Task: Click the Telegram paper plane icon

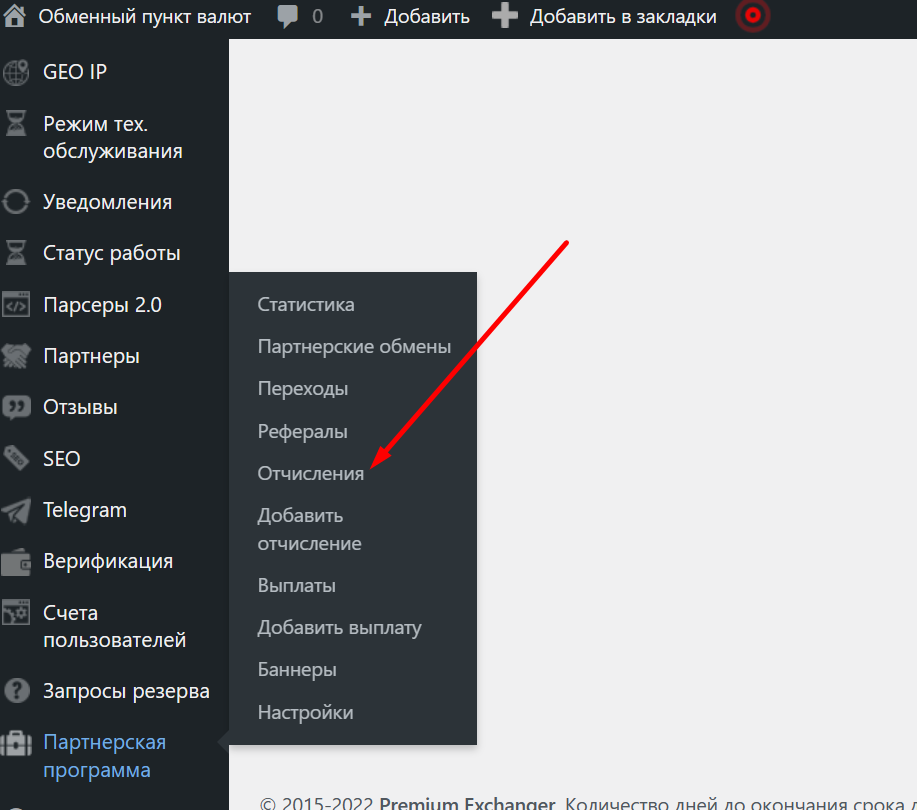Action: (x=16, y=510)
